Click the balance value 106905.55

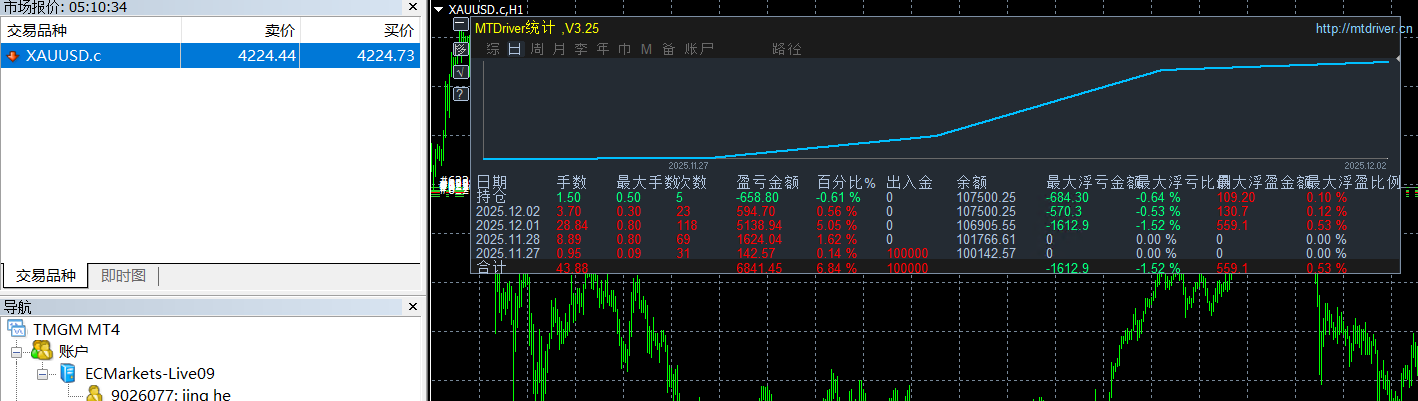tap(986, 225)
